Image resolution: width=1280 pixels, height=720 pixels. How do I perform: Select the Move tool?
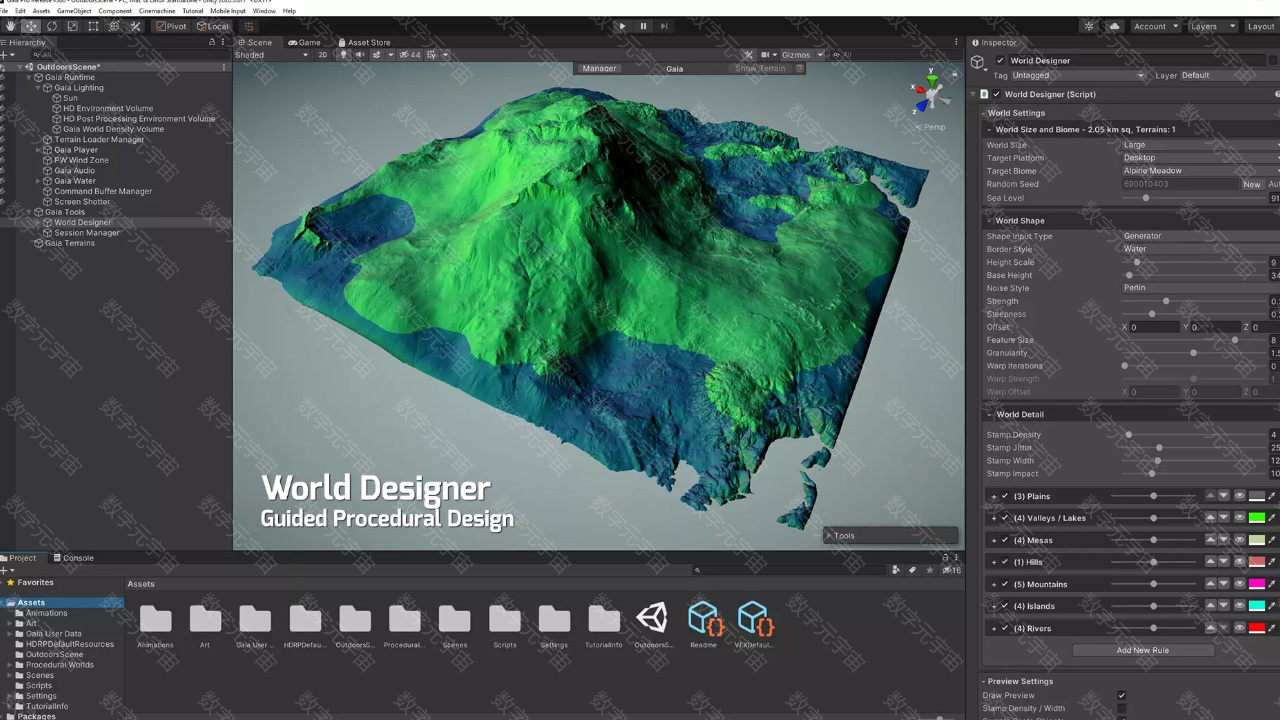[x=31, y=26]
